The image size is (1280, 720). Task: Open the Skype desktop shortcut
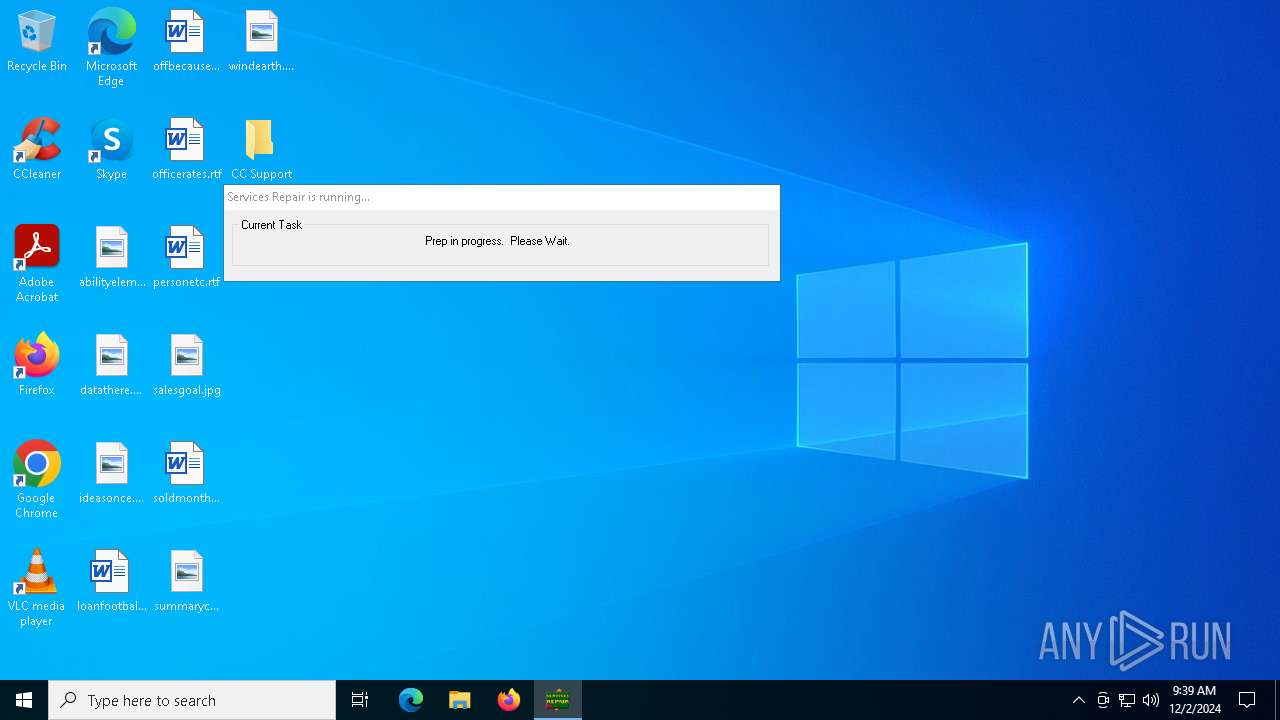(x=111, y=149)
